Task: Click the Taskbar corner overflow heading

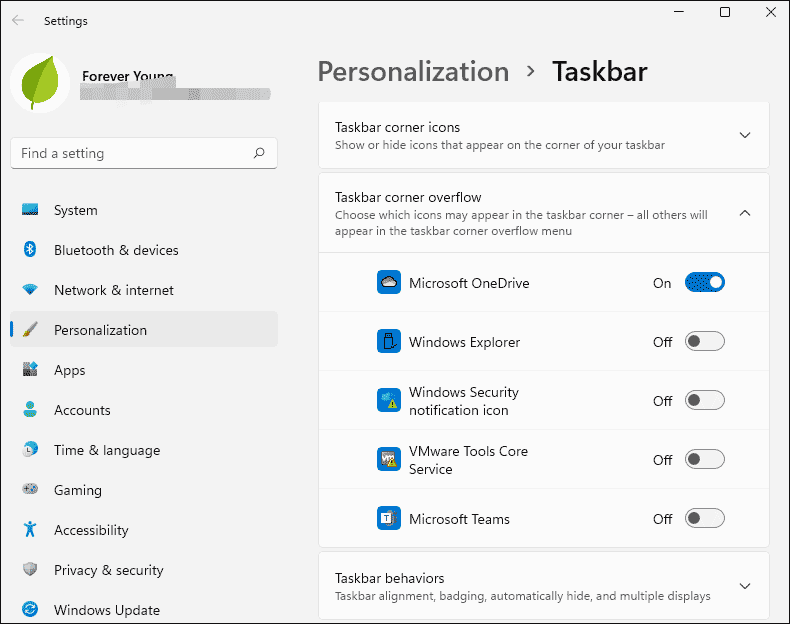Action: tap(408, 197)
